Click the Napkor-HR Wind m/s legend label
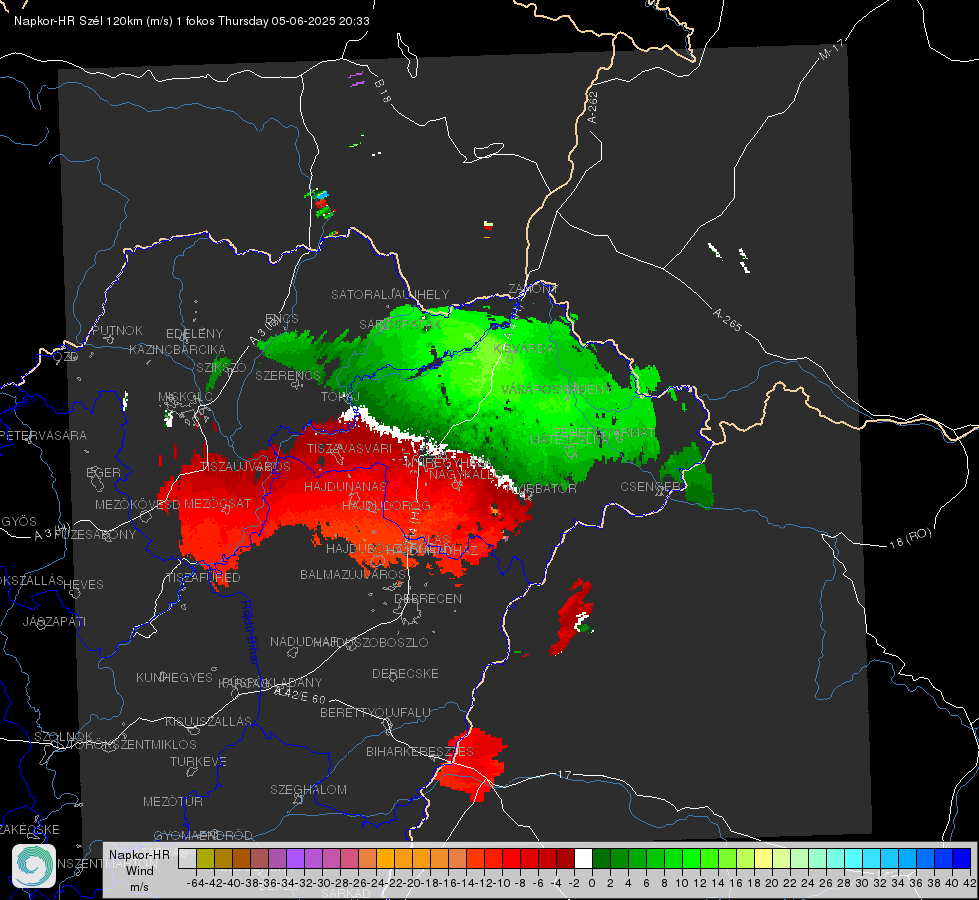Viewport: 979px width, 900px height. [139, 870]
